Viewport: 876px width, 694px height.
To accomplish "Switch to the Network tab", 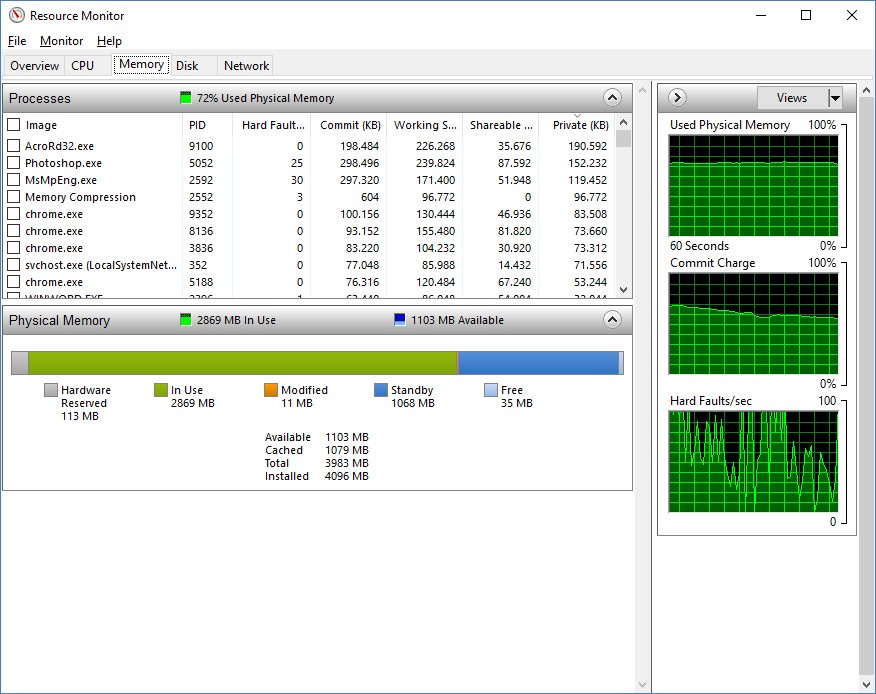I will tap(246, 66).
